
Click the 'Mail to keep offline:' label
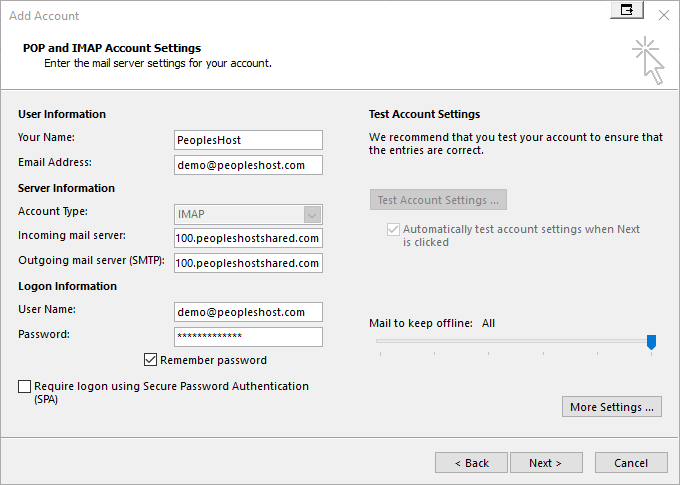(x=421, y=323)
